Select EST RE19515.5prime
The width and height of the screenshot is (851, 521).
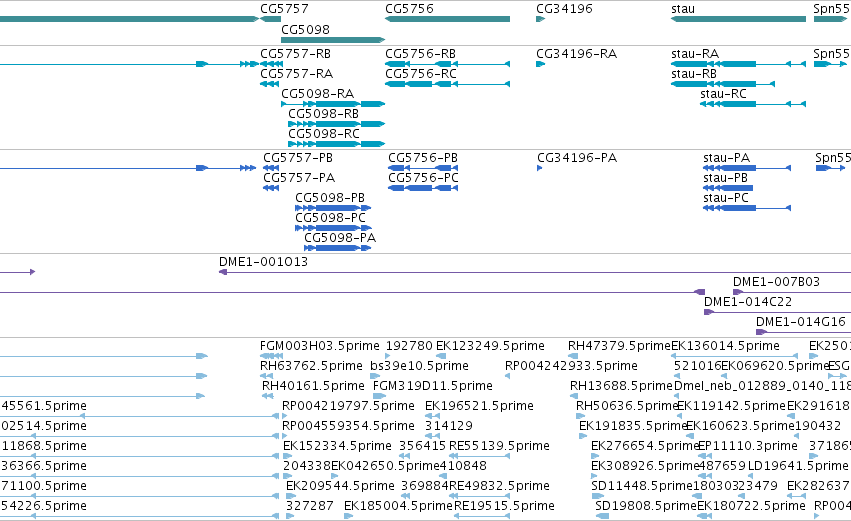504,506
